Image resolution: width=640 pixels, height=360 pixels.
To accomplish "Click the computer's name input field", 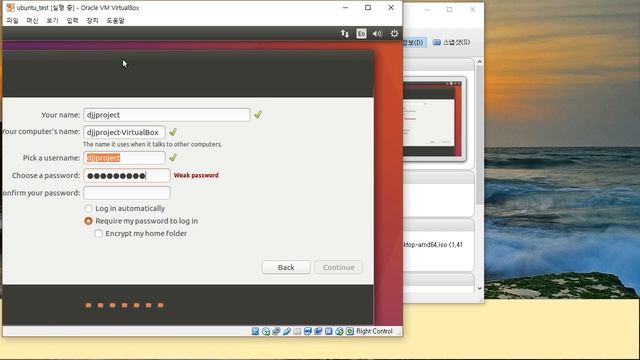I will coord(124,132).
